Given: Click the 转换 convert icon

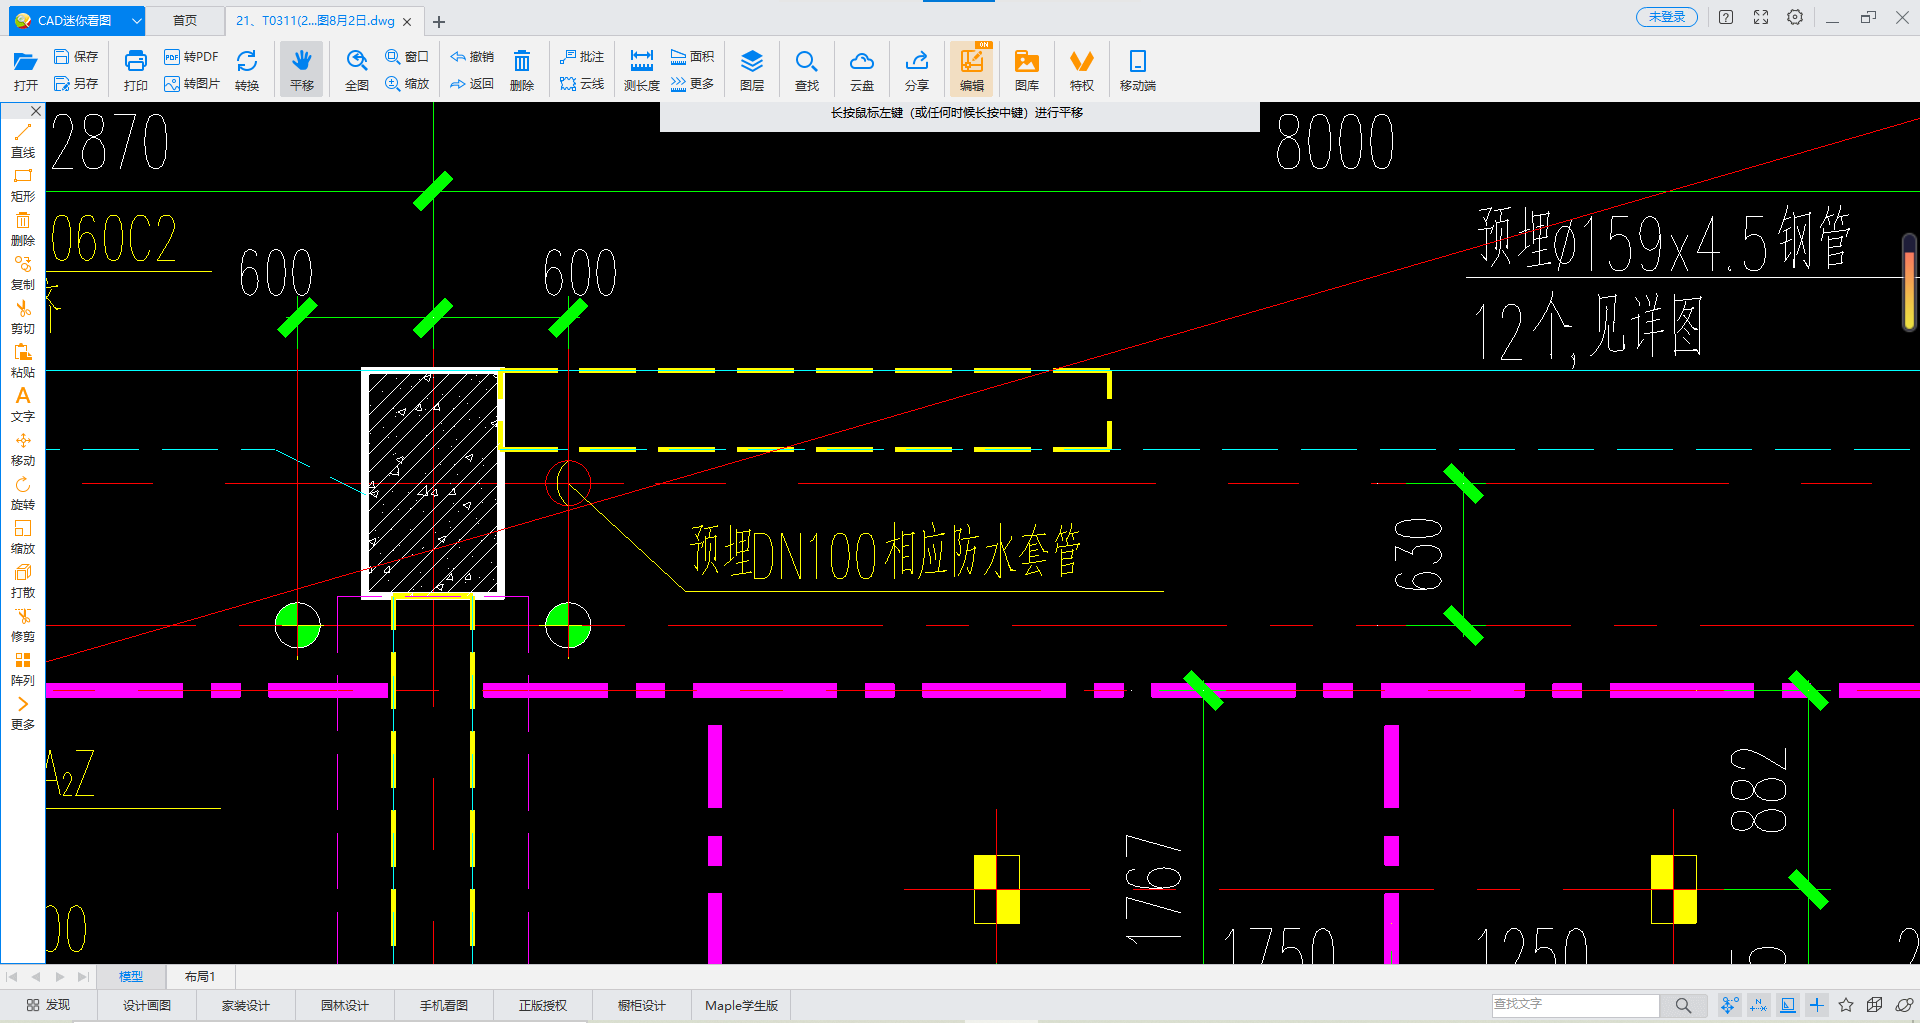Looking at the screenshot, I should (247, 70).
